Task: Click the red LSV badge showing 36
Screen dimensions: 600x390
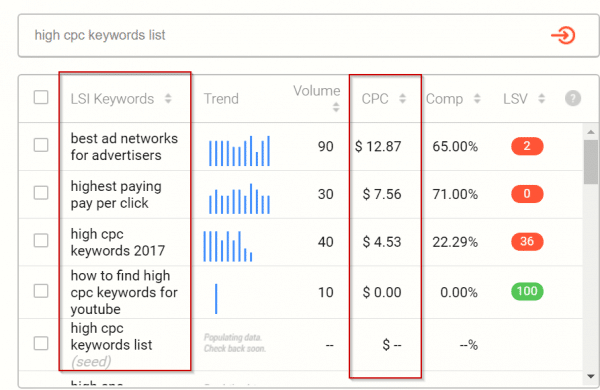Action: pyautogui.click(x=527, y=241)
